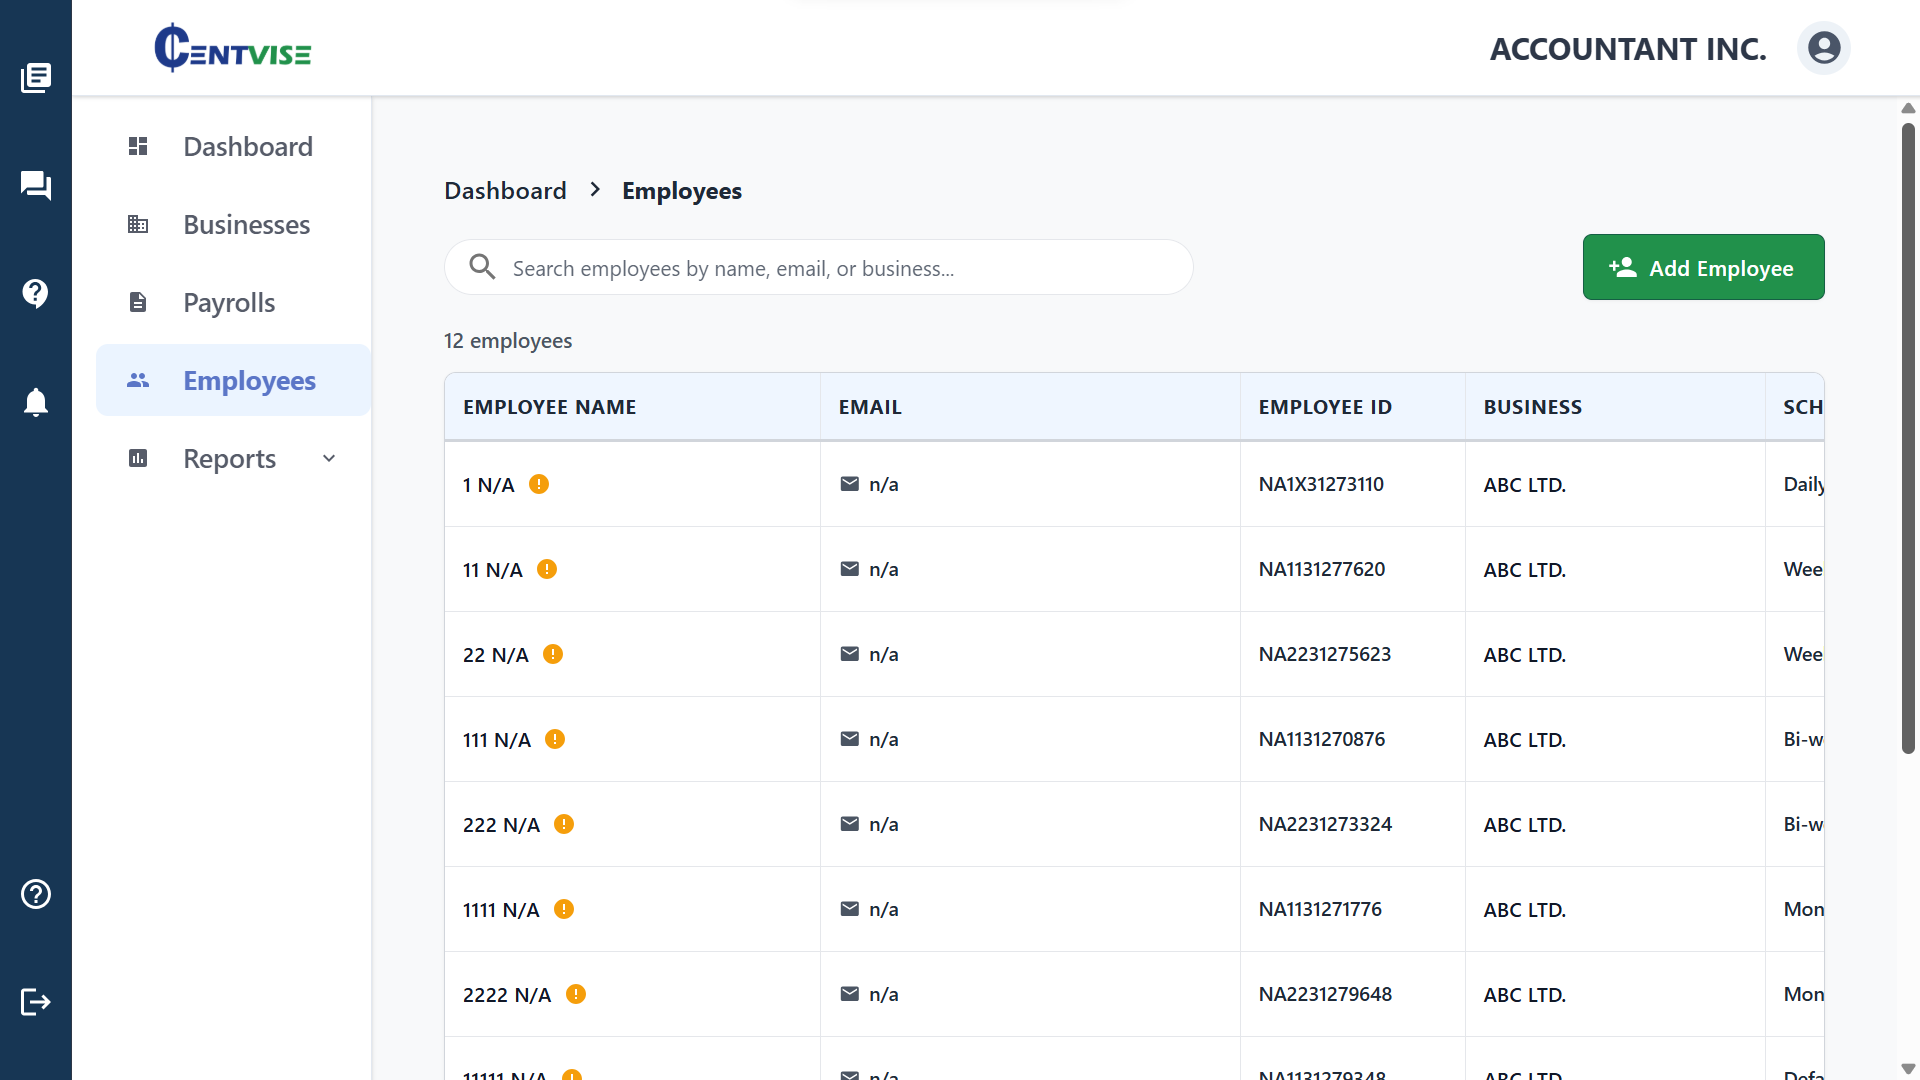Click the Employees people icon in the sidebar

[x=138, y=380]
